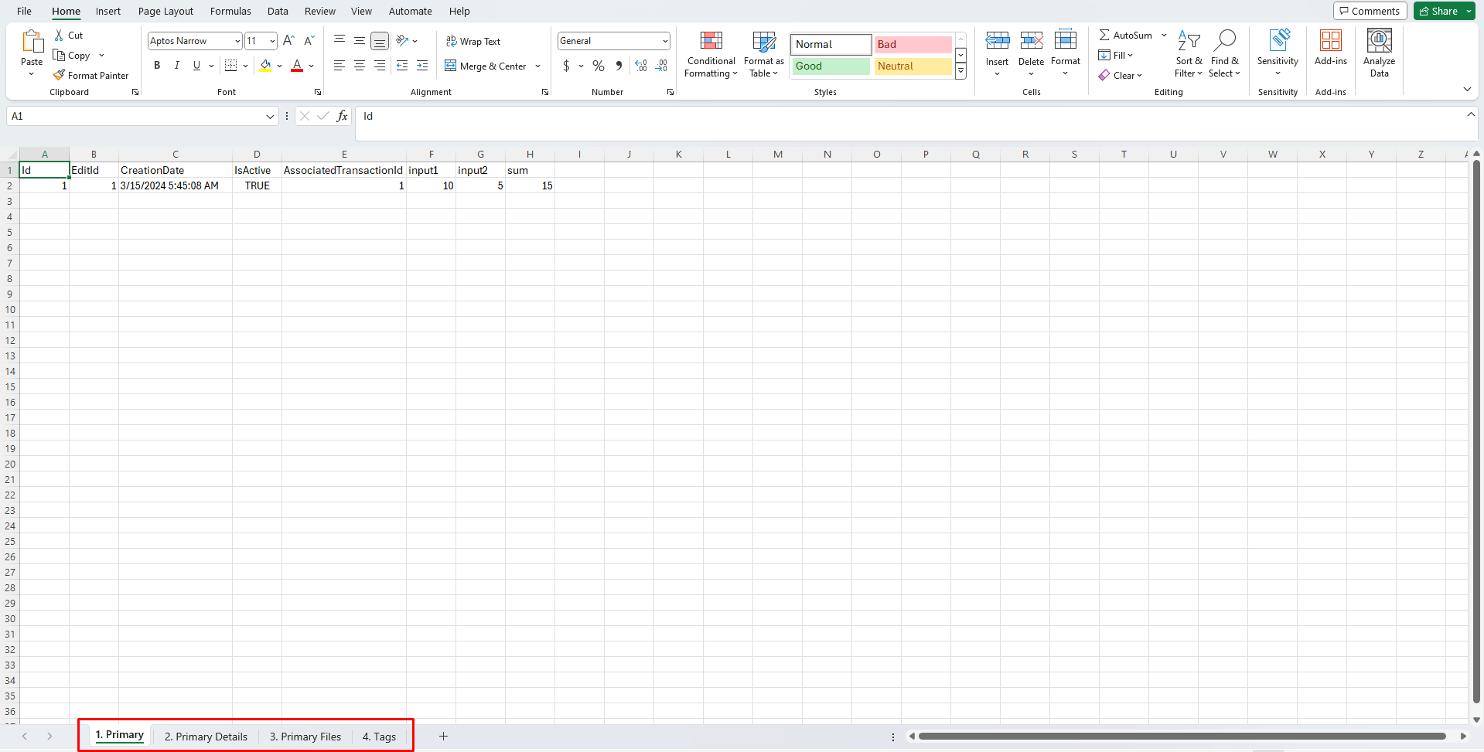This screenshot has width=1484, height=752.
Task: Apply the Borders icon
Action: click(x=231, y=66)
